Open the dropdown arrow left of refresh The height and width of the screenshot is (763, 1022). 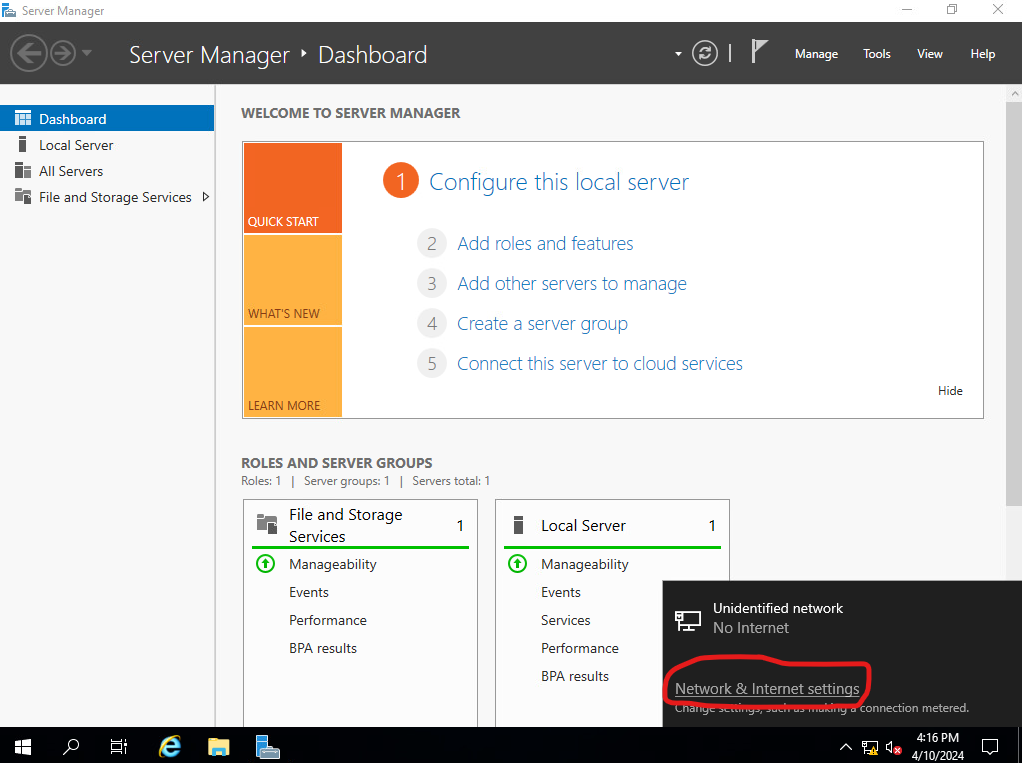[x=678, y=54]
